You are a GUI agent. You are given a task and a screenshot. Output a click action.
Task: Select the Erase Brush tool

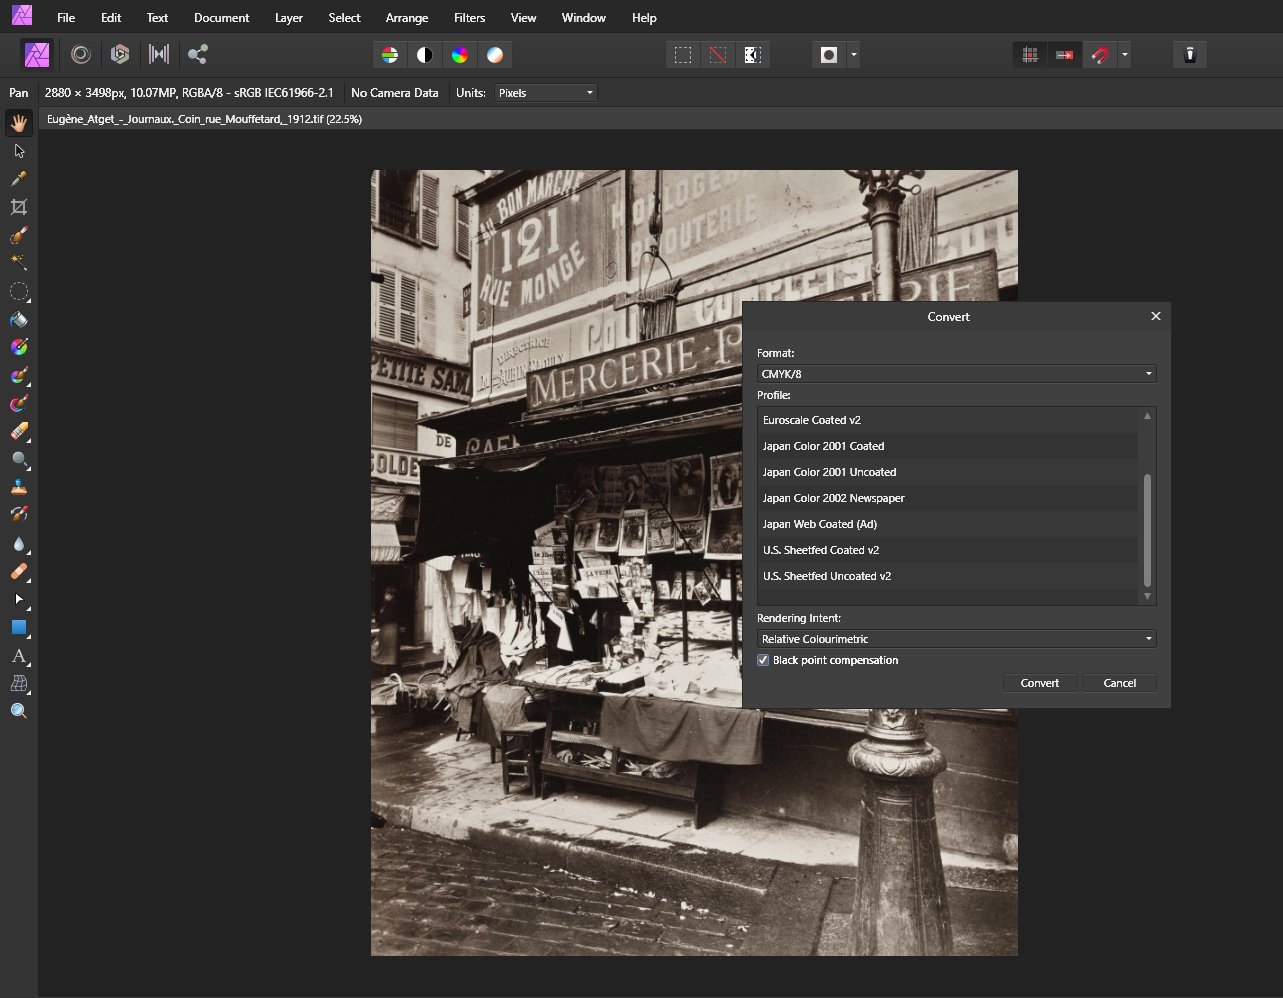point(18,432)
